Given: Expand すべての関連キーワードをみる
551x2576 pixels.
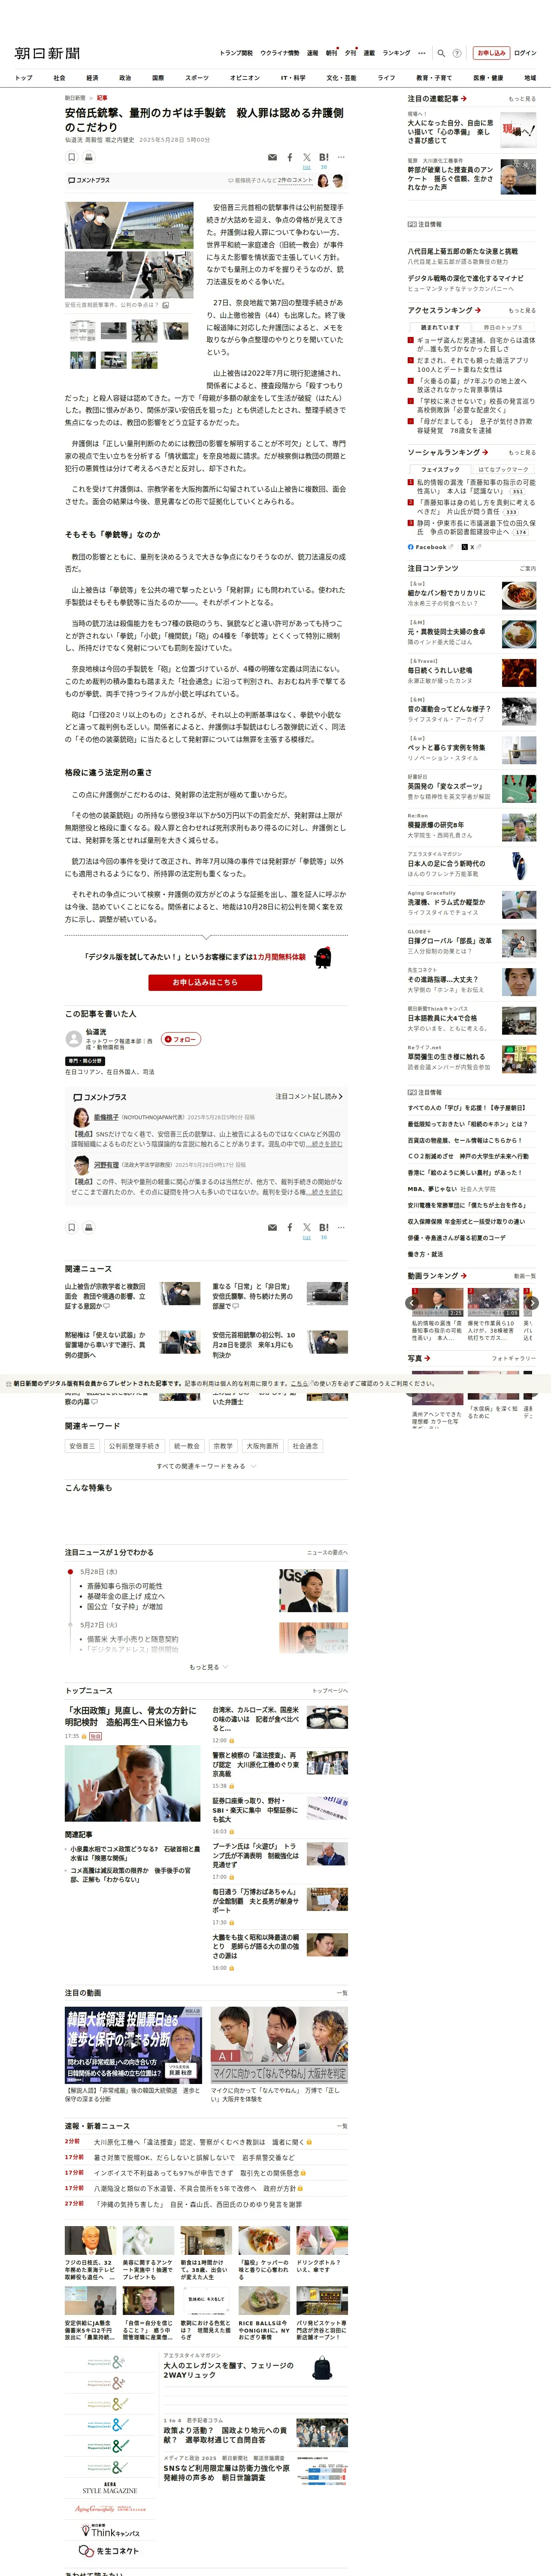Looking at the screenshot, I should (206, 1466).
